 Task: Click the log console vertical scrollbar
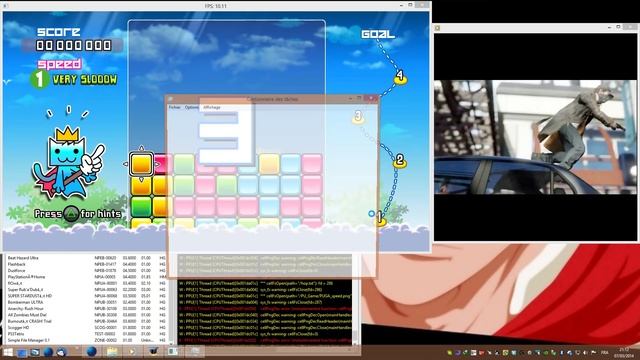pos(355,299)
